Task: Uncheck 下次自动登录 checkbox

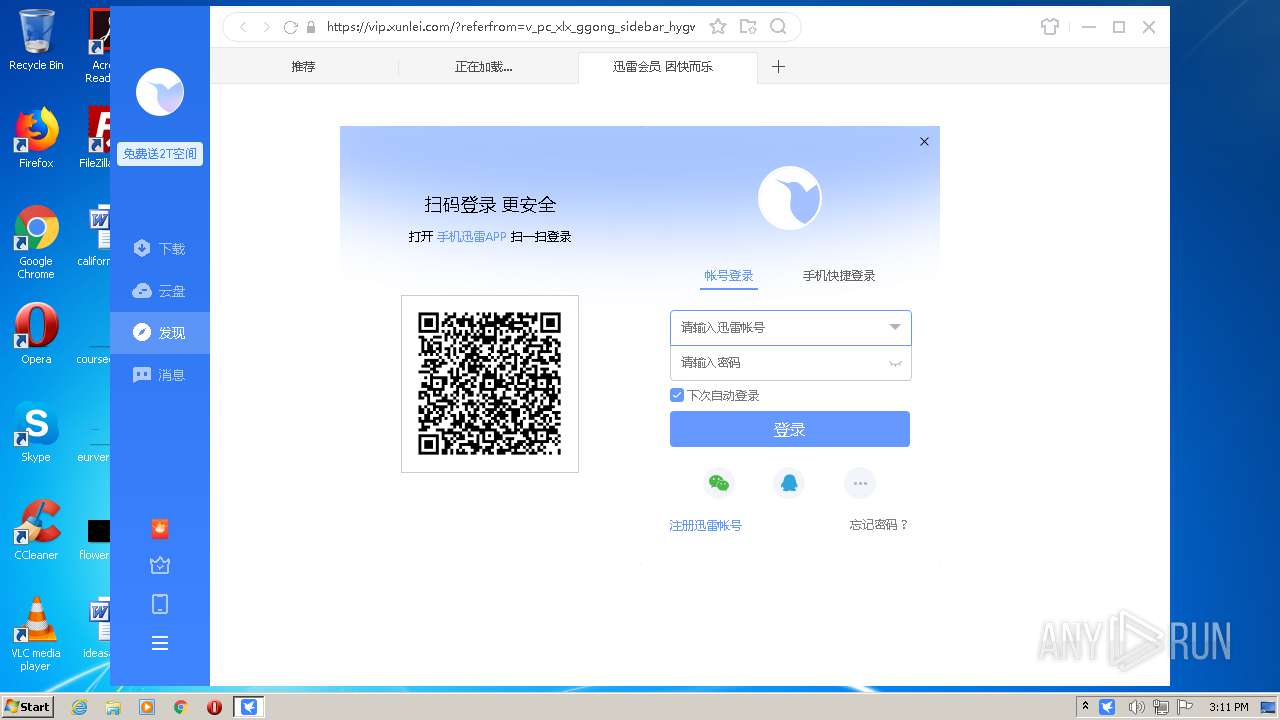Action: 677,396
